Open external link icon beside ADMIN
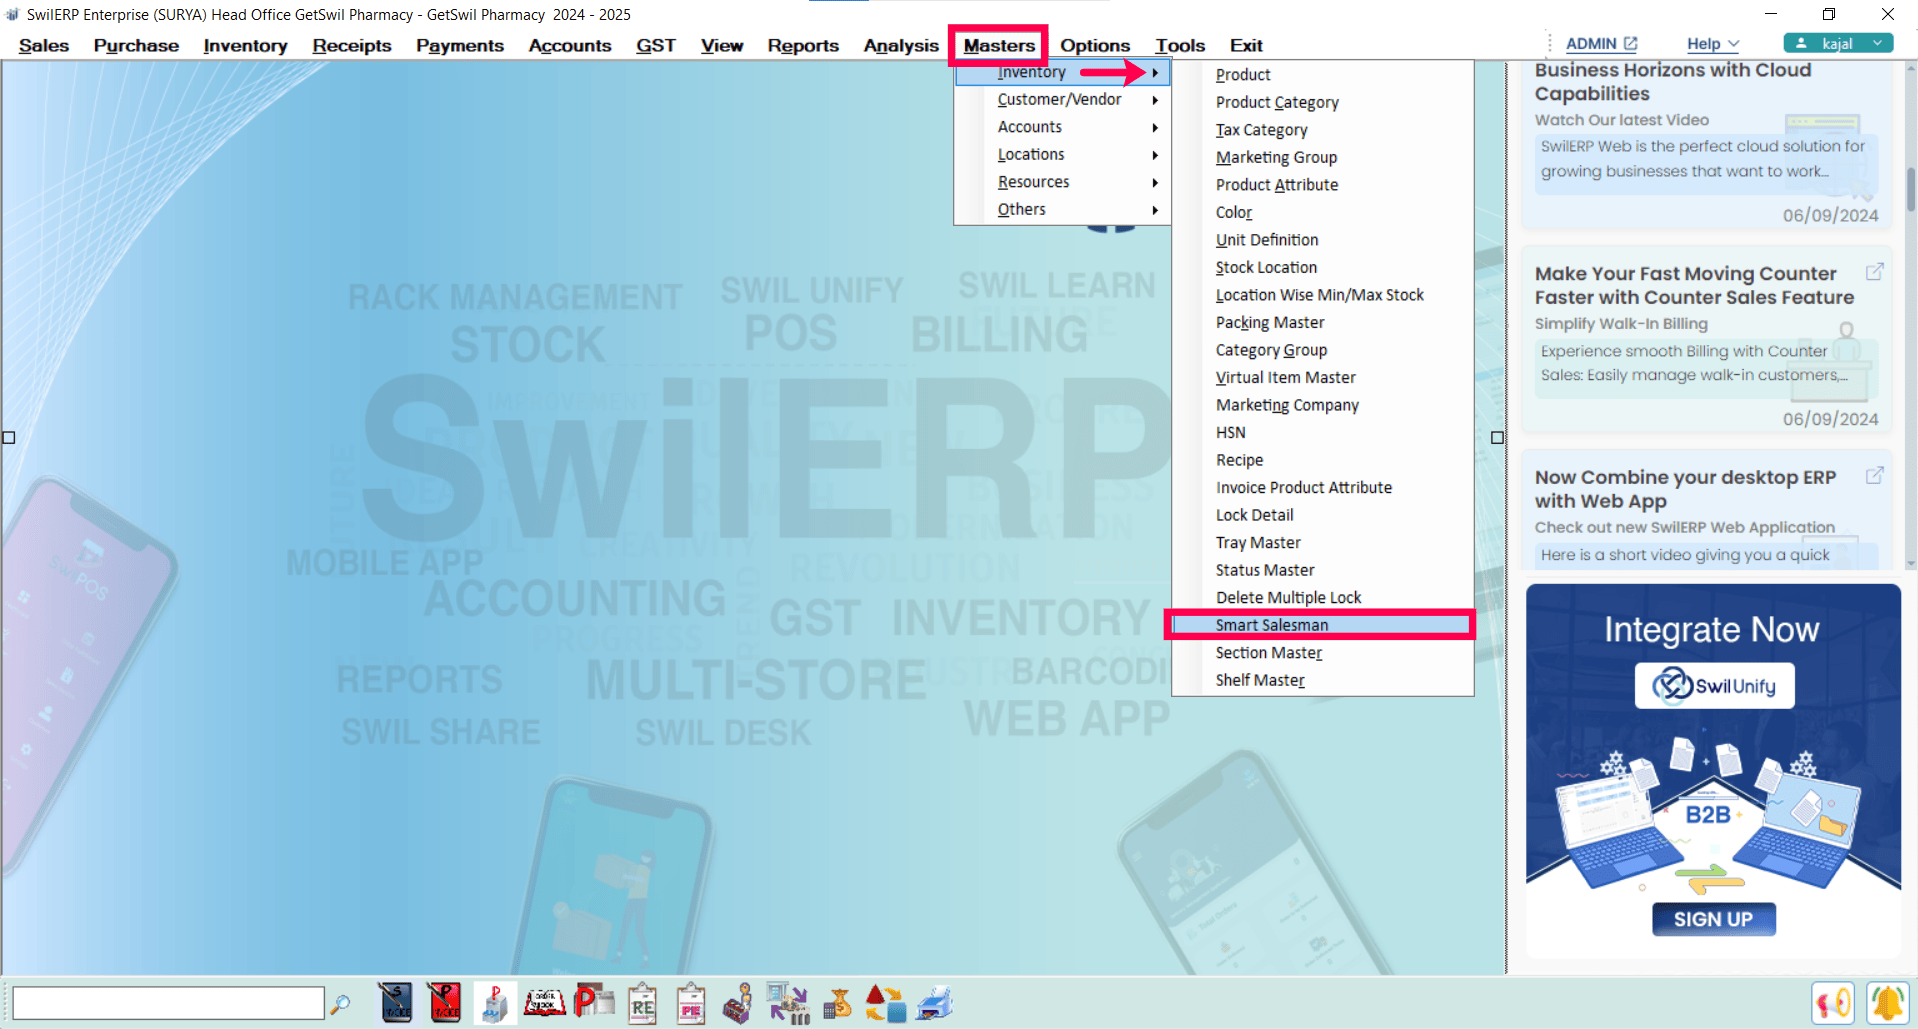The width and height of the screenshot is (1918, 1029). click(x=1631, y=43)
